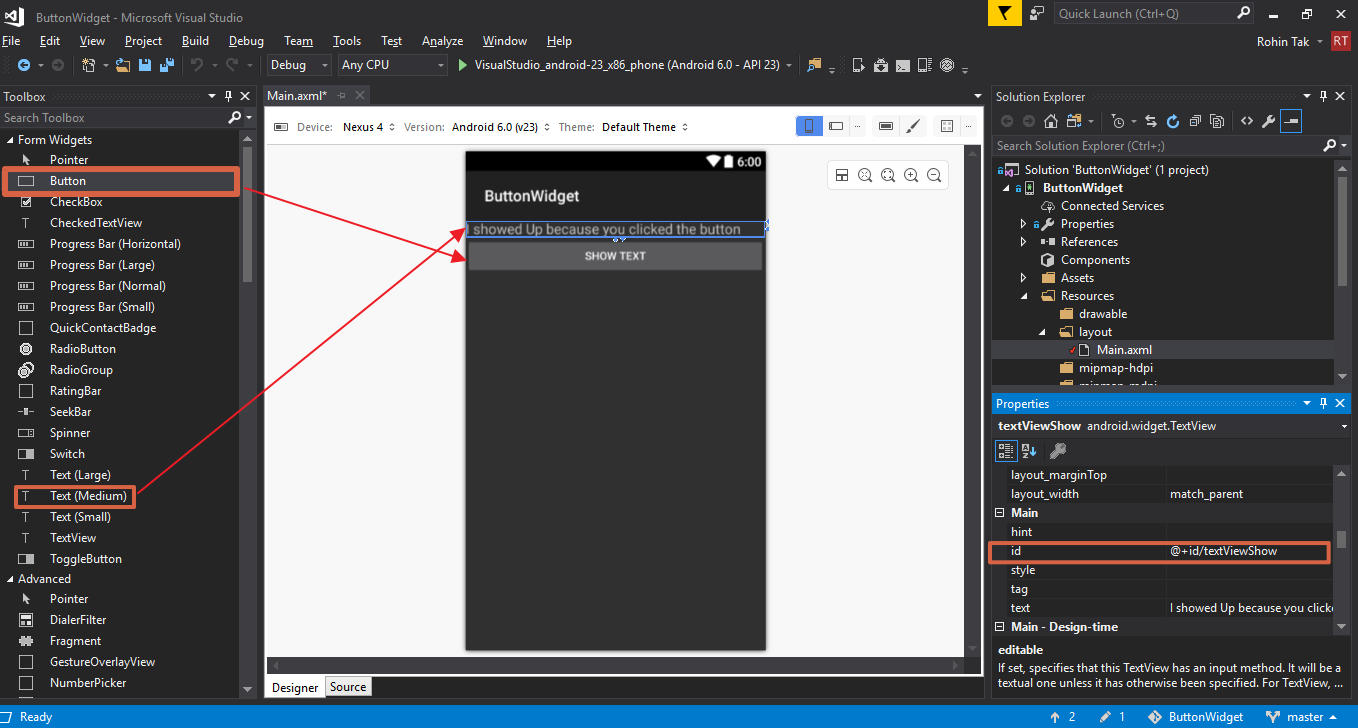Open the Debug configuration dropdown
This screenshot has height=728, width=1358.
pos(299,65)
